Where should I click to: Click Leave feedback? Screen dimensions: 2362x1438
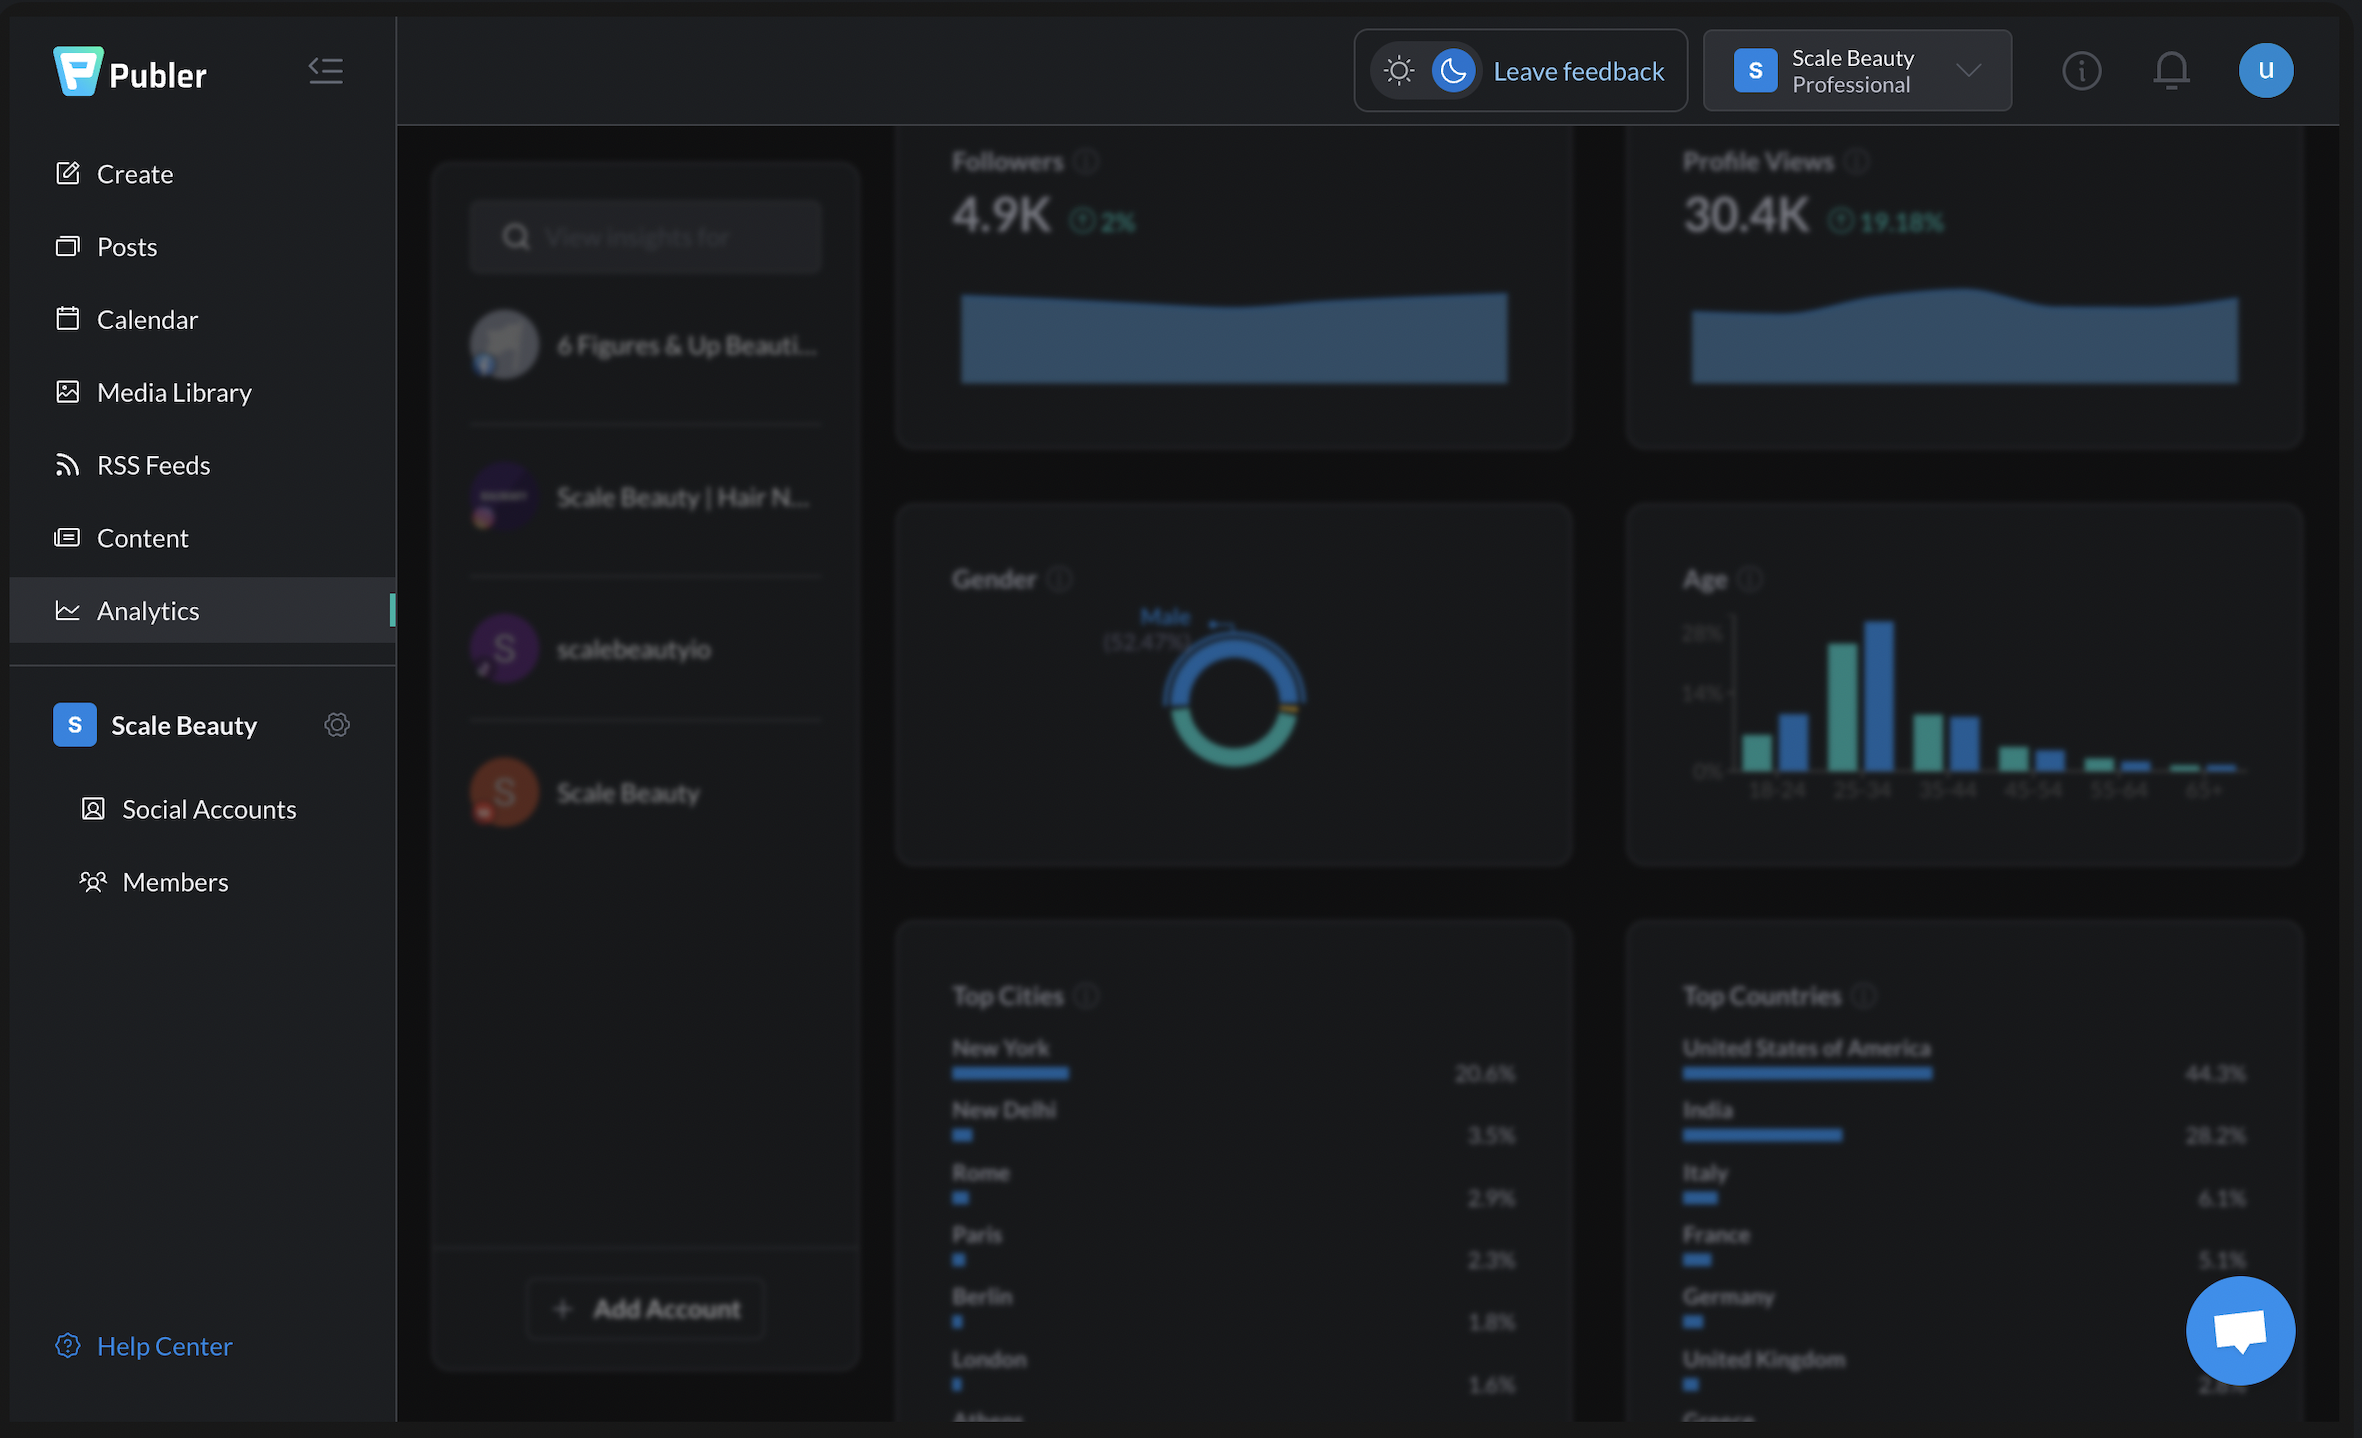(1579, 71)
